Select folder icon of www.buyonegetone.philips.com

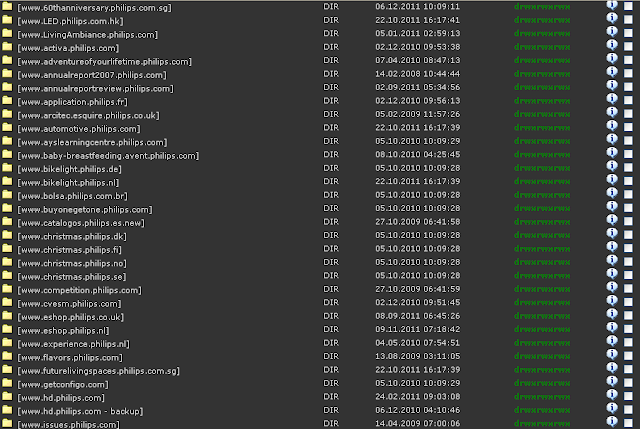[x=7, y=208]
